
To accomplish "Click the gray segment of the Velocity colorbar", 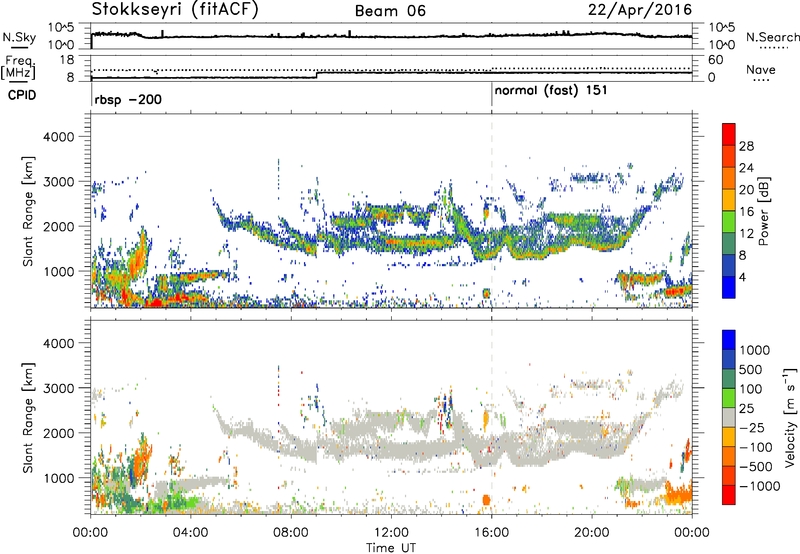I will pos(729,417).
